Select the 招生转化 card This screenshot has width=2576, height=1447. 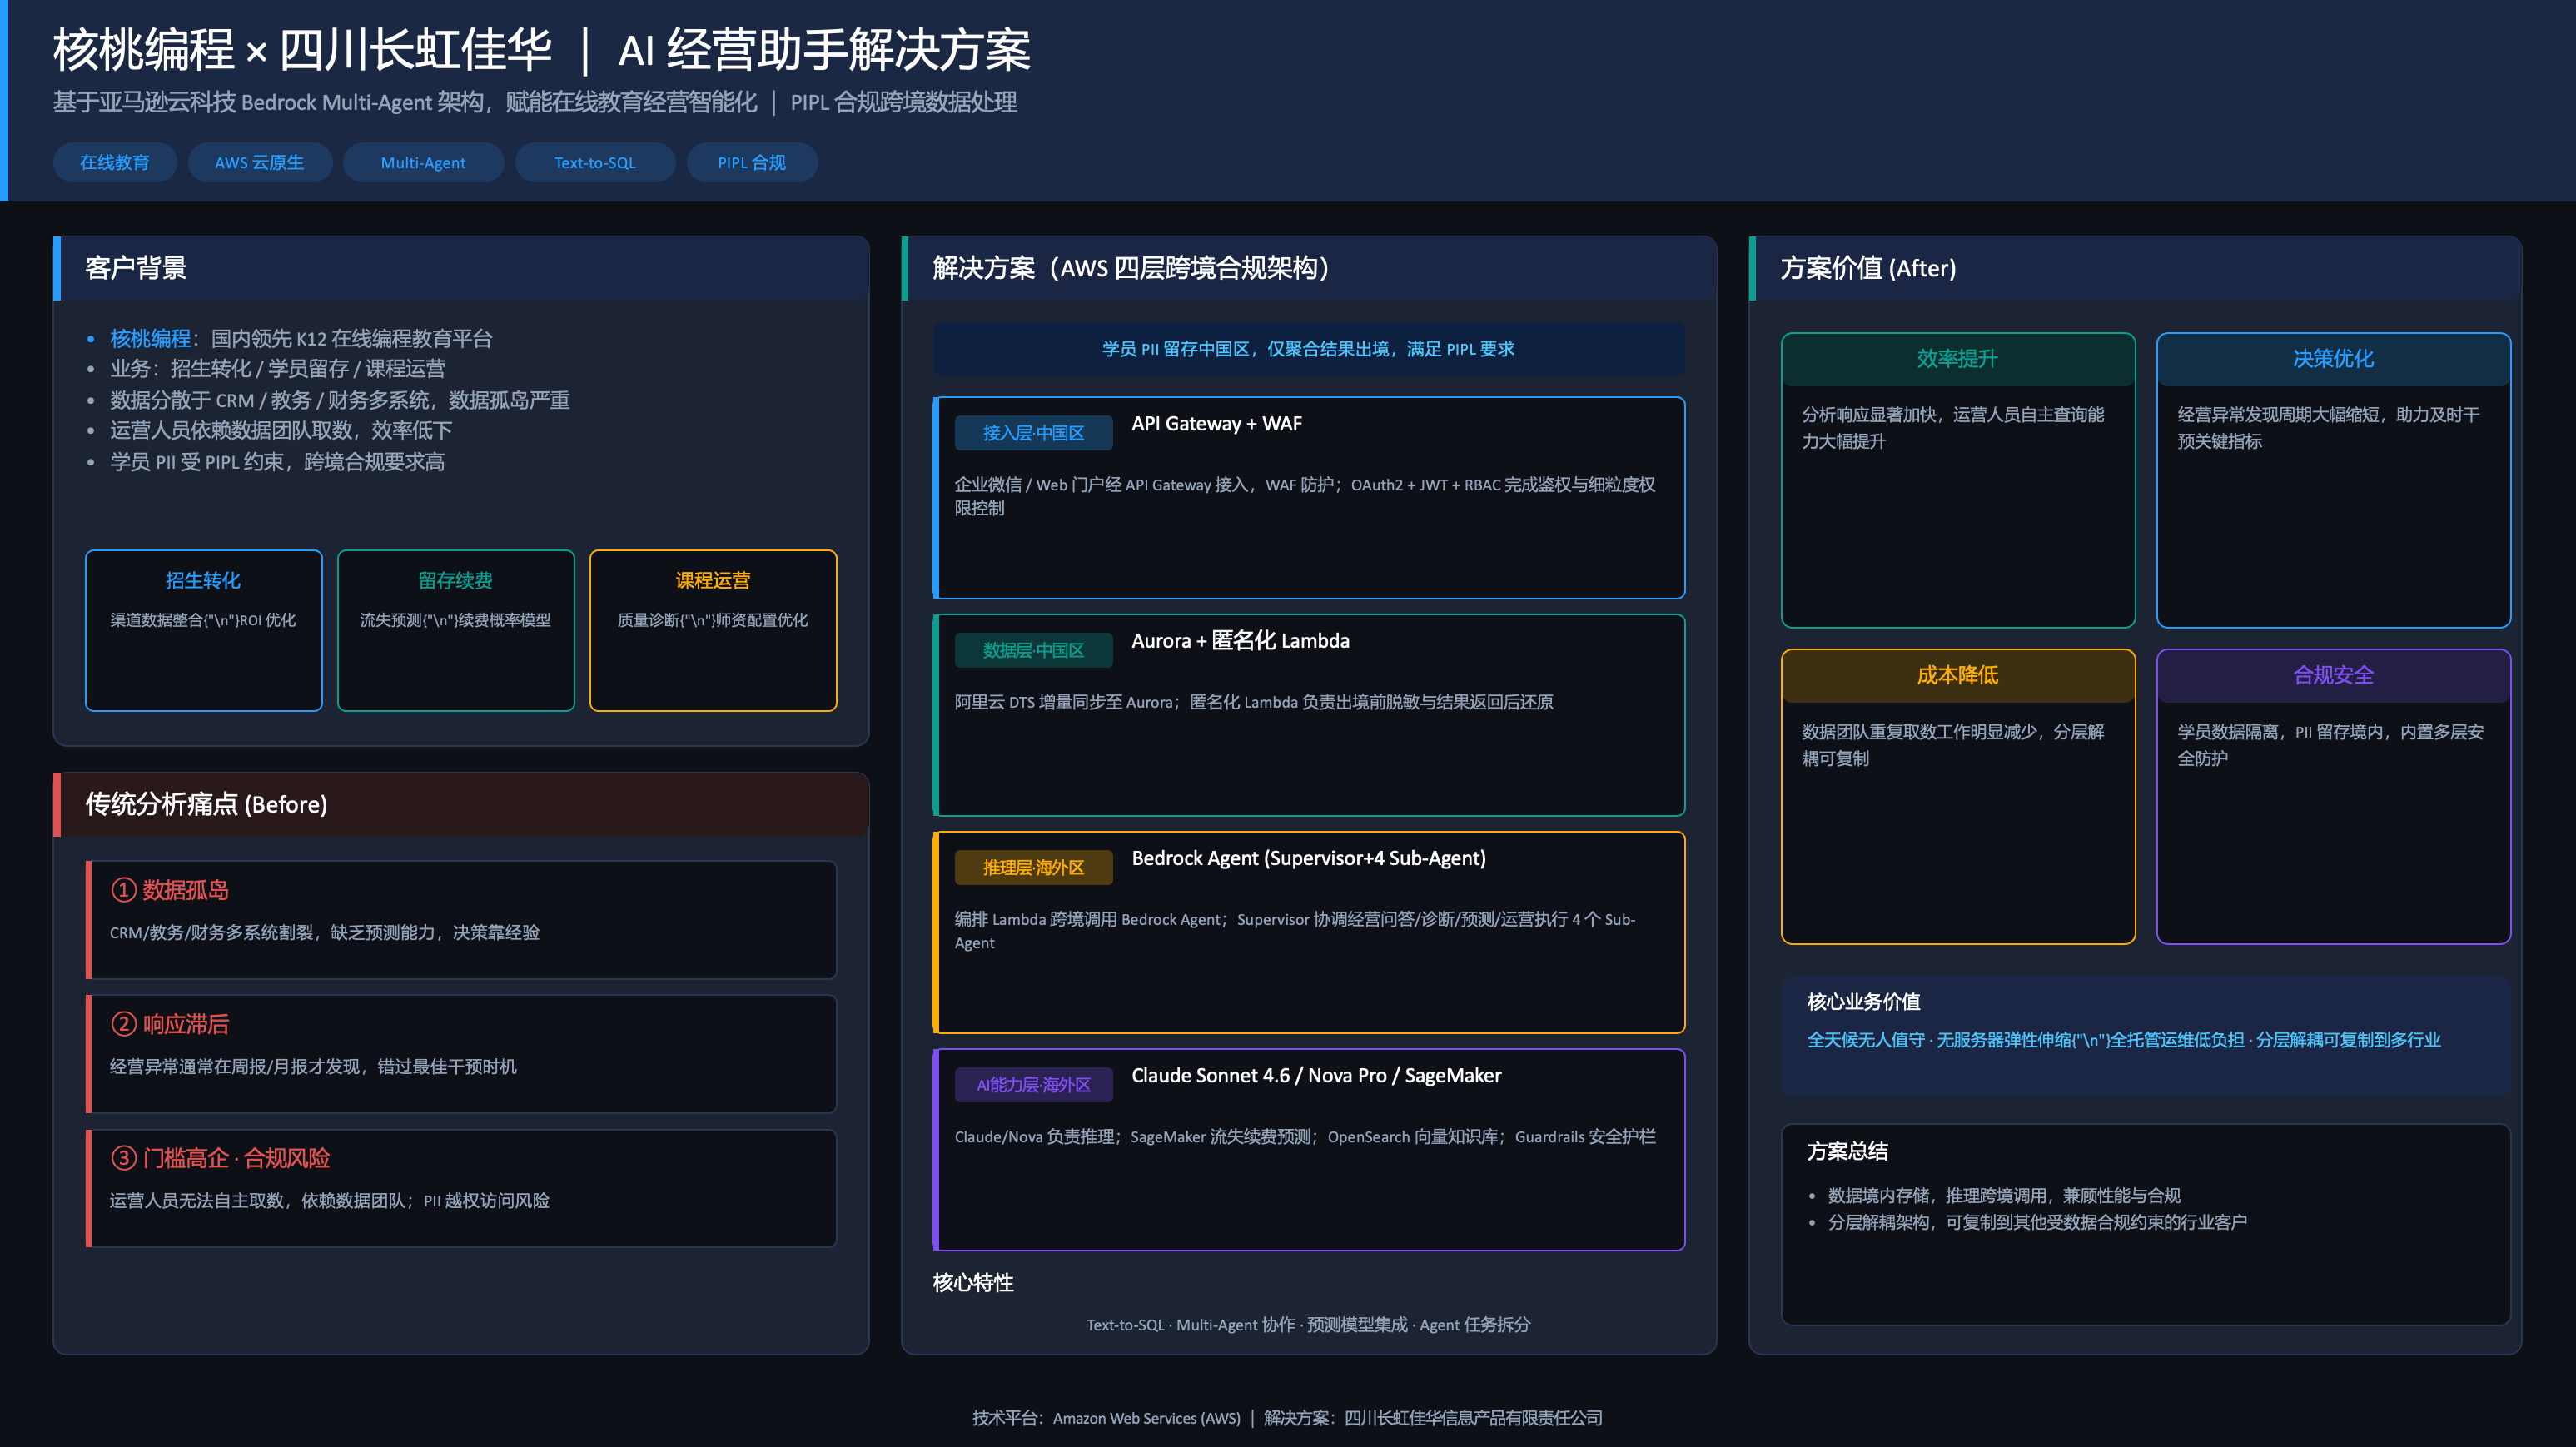coord(204,630)
